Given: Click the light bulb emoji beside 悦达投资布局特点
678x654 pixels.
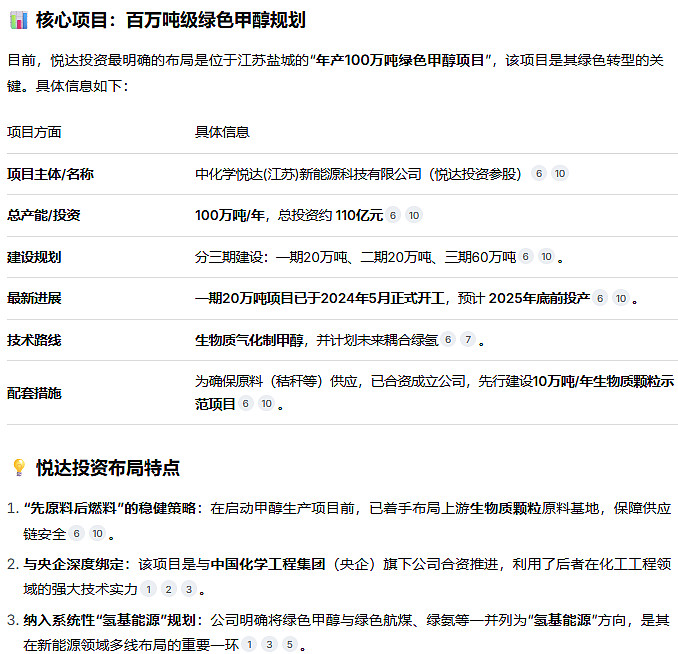Looking at the screenshot, I should tap(19, 468).
